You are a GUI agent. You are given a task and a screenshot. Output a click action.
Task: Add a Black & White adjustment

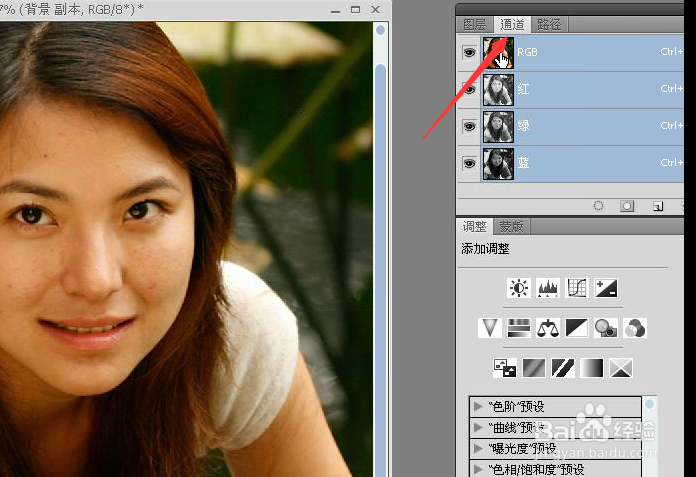click(x=577, y=328)
